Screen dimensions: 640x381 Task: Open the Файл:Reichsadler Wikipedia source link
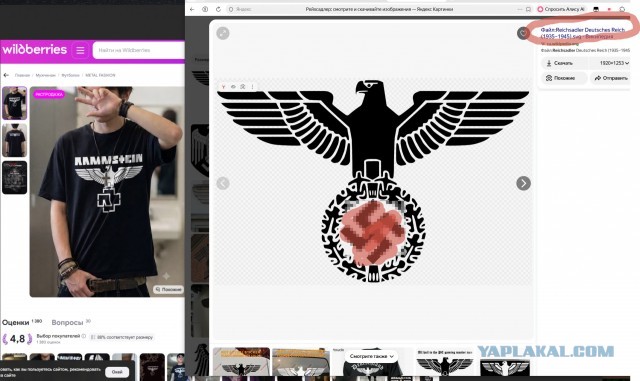[x=582, y=33]
